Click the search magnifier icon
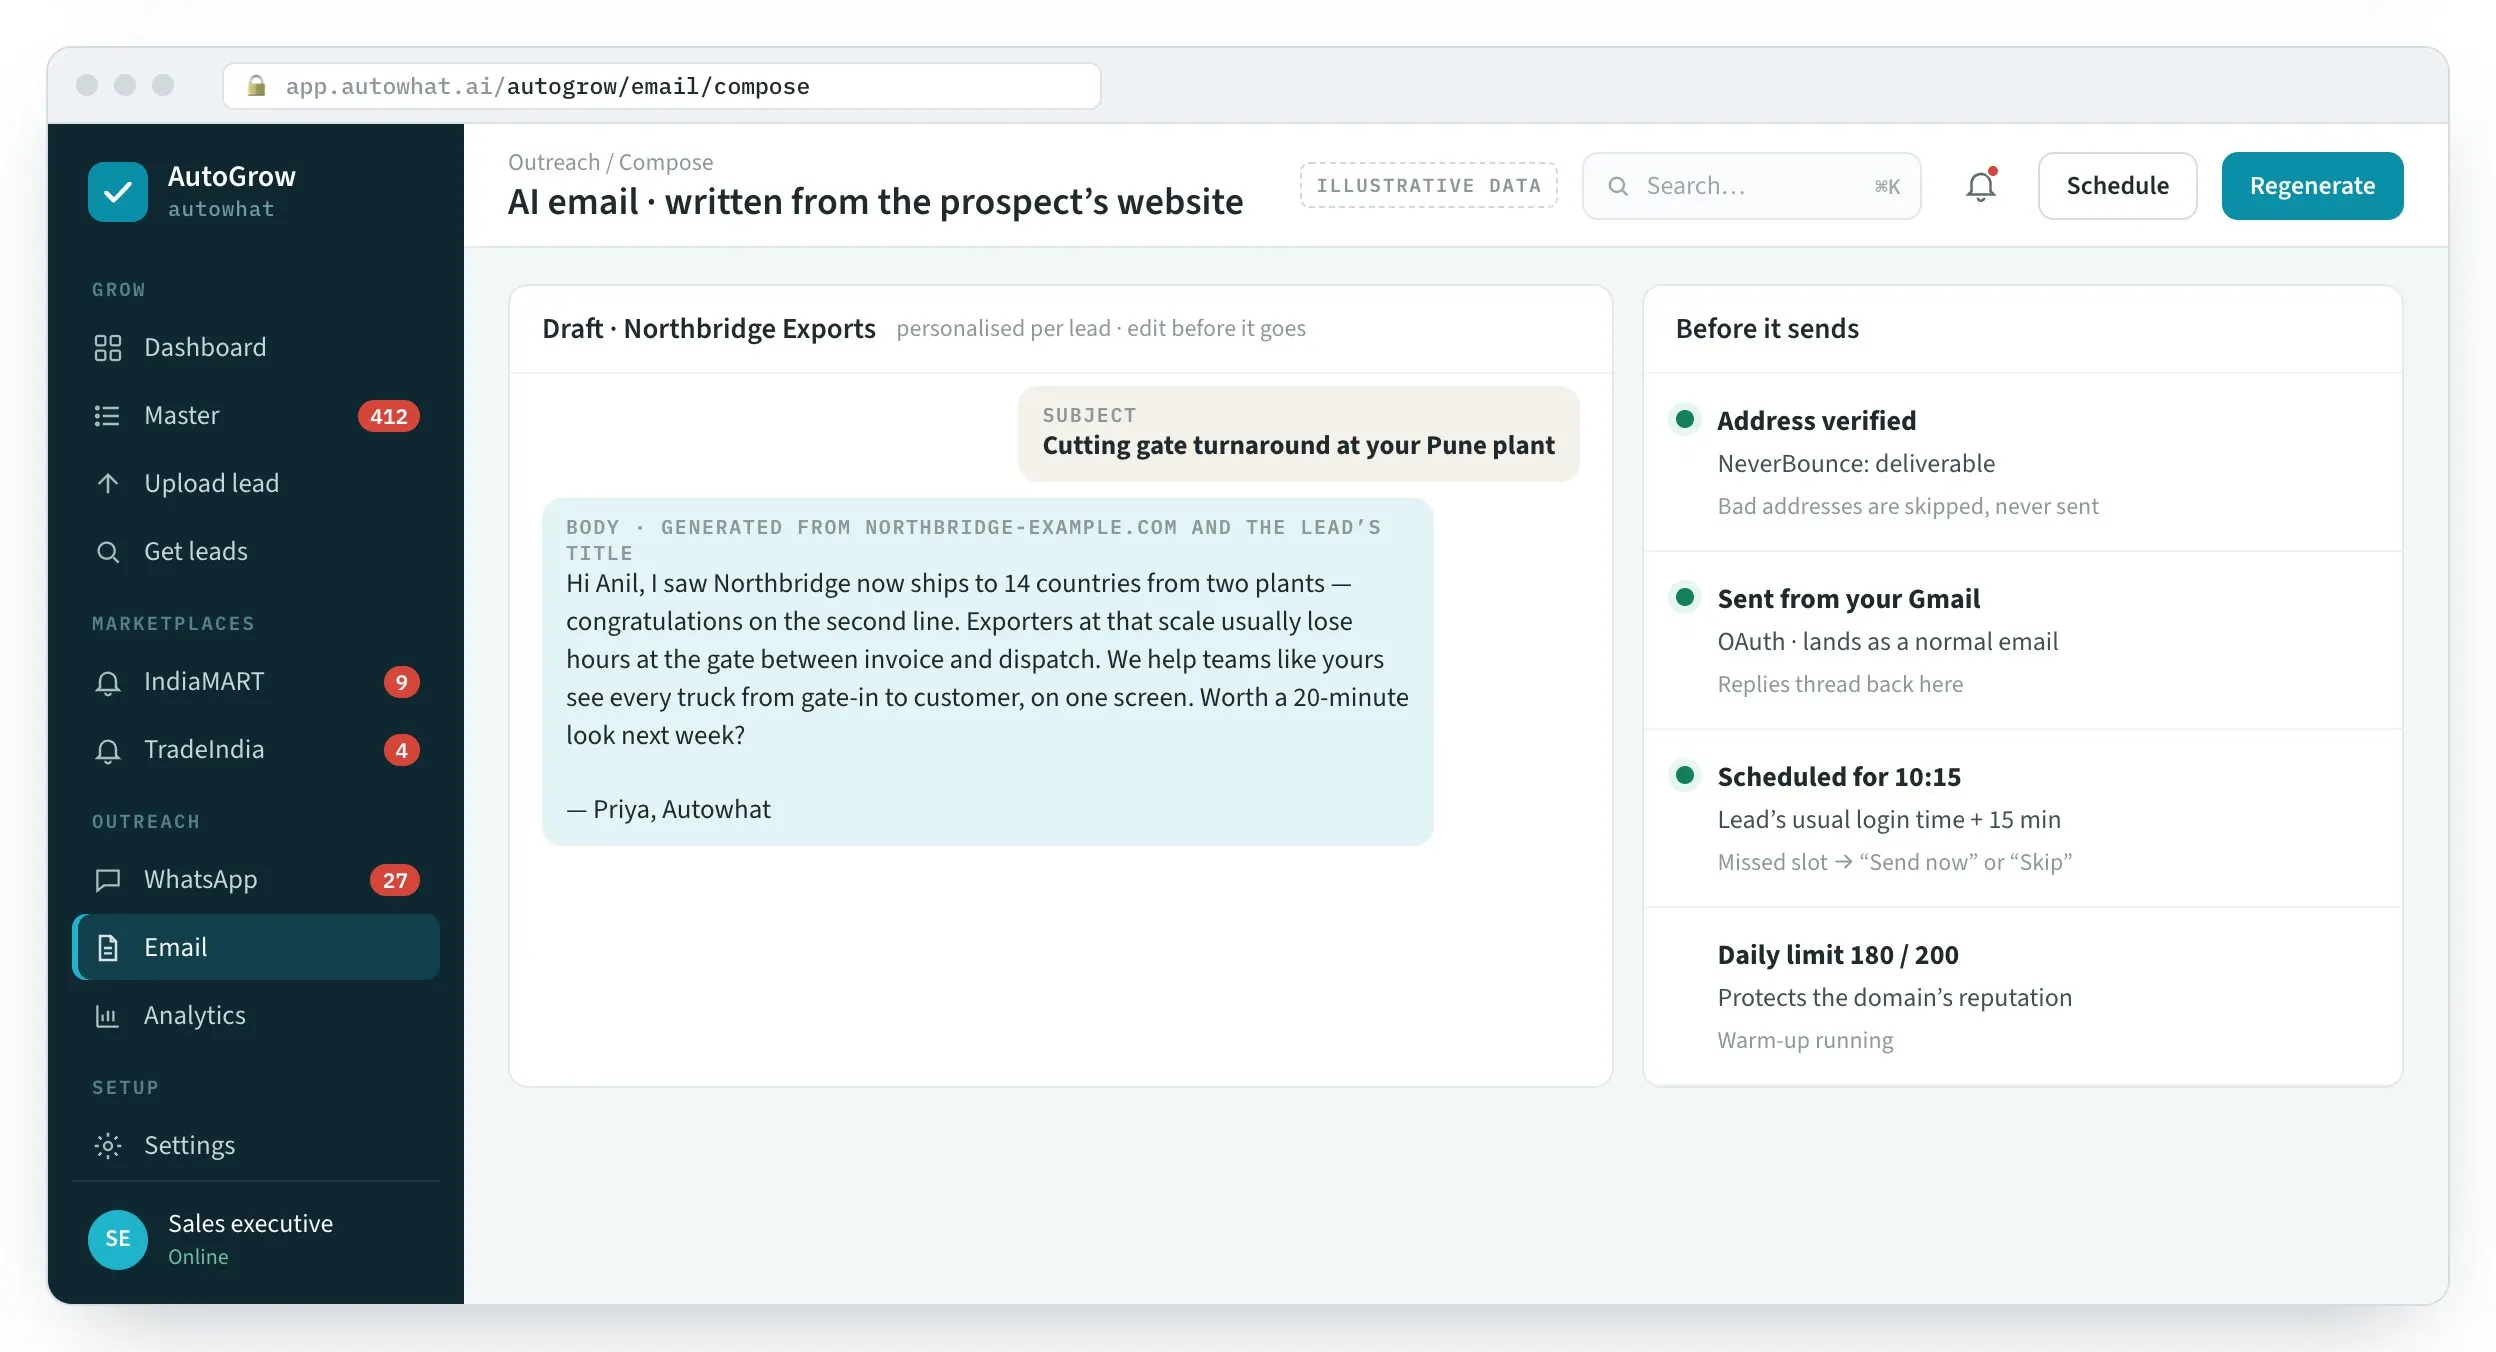 pyautogui.click(x=1617, y=186)
